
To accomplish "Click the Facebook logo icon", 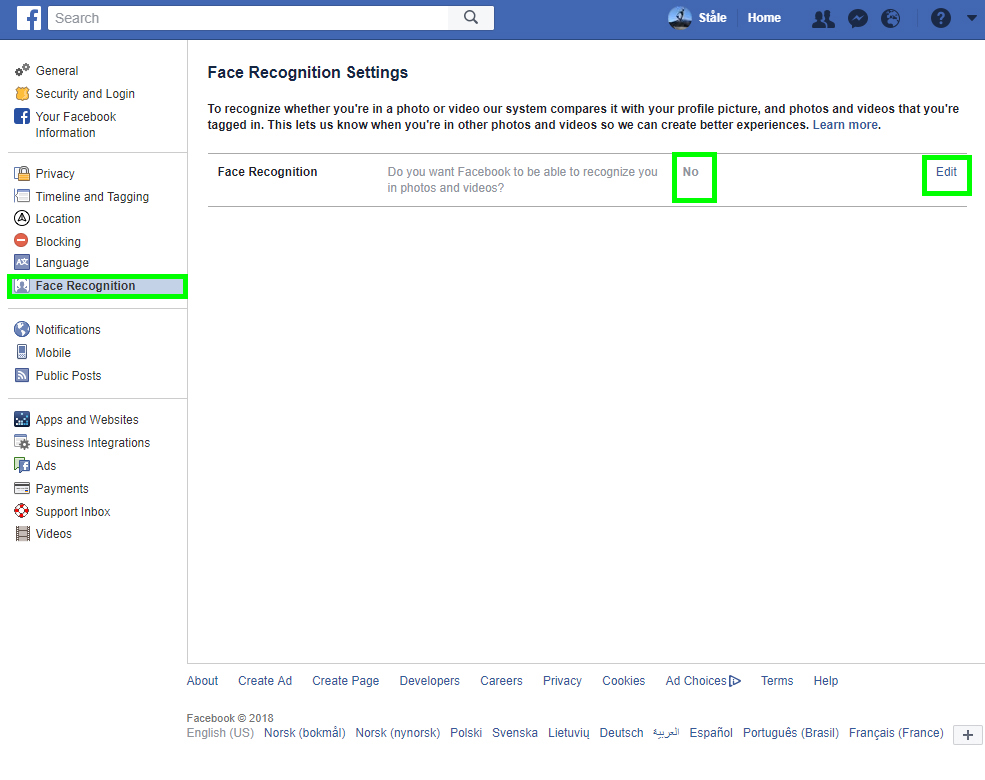I will [29, 18].
